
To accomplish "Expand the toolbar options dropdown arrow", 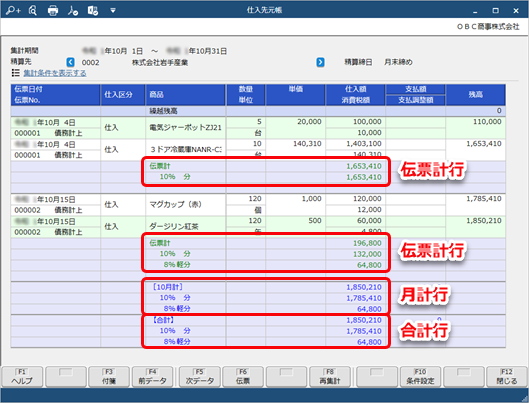I will pos(113,10).
